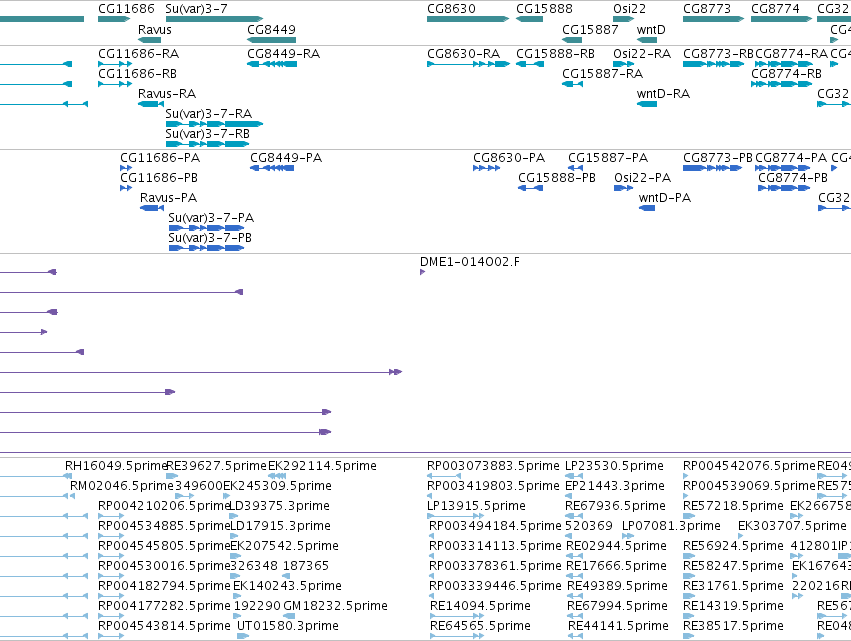
Task: Click the LP07081.3prime EST label
Action: click(671, 526)
